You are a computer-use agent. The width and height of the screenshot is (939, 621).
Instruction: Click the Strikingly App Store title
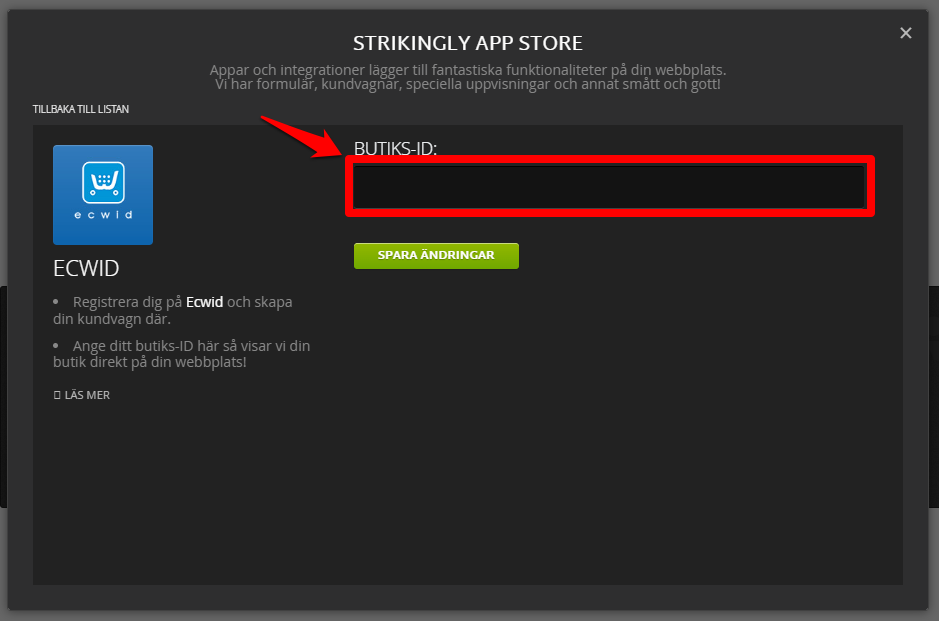click(468, 43)
